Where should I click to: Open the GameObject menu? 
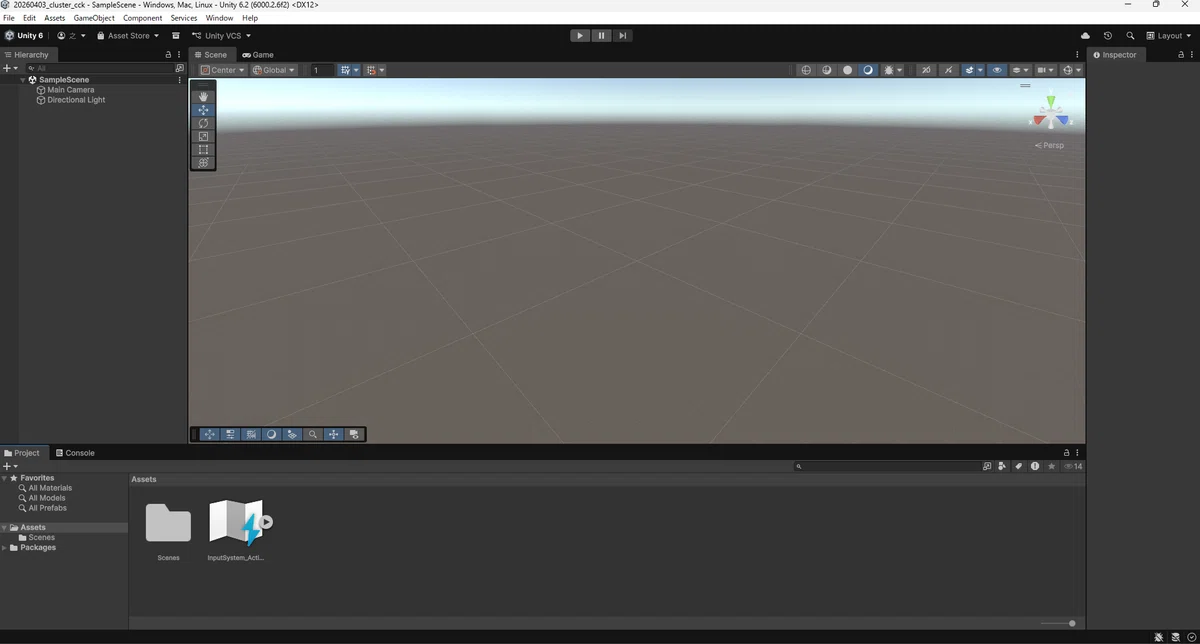coord(94,18)
